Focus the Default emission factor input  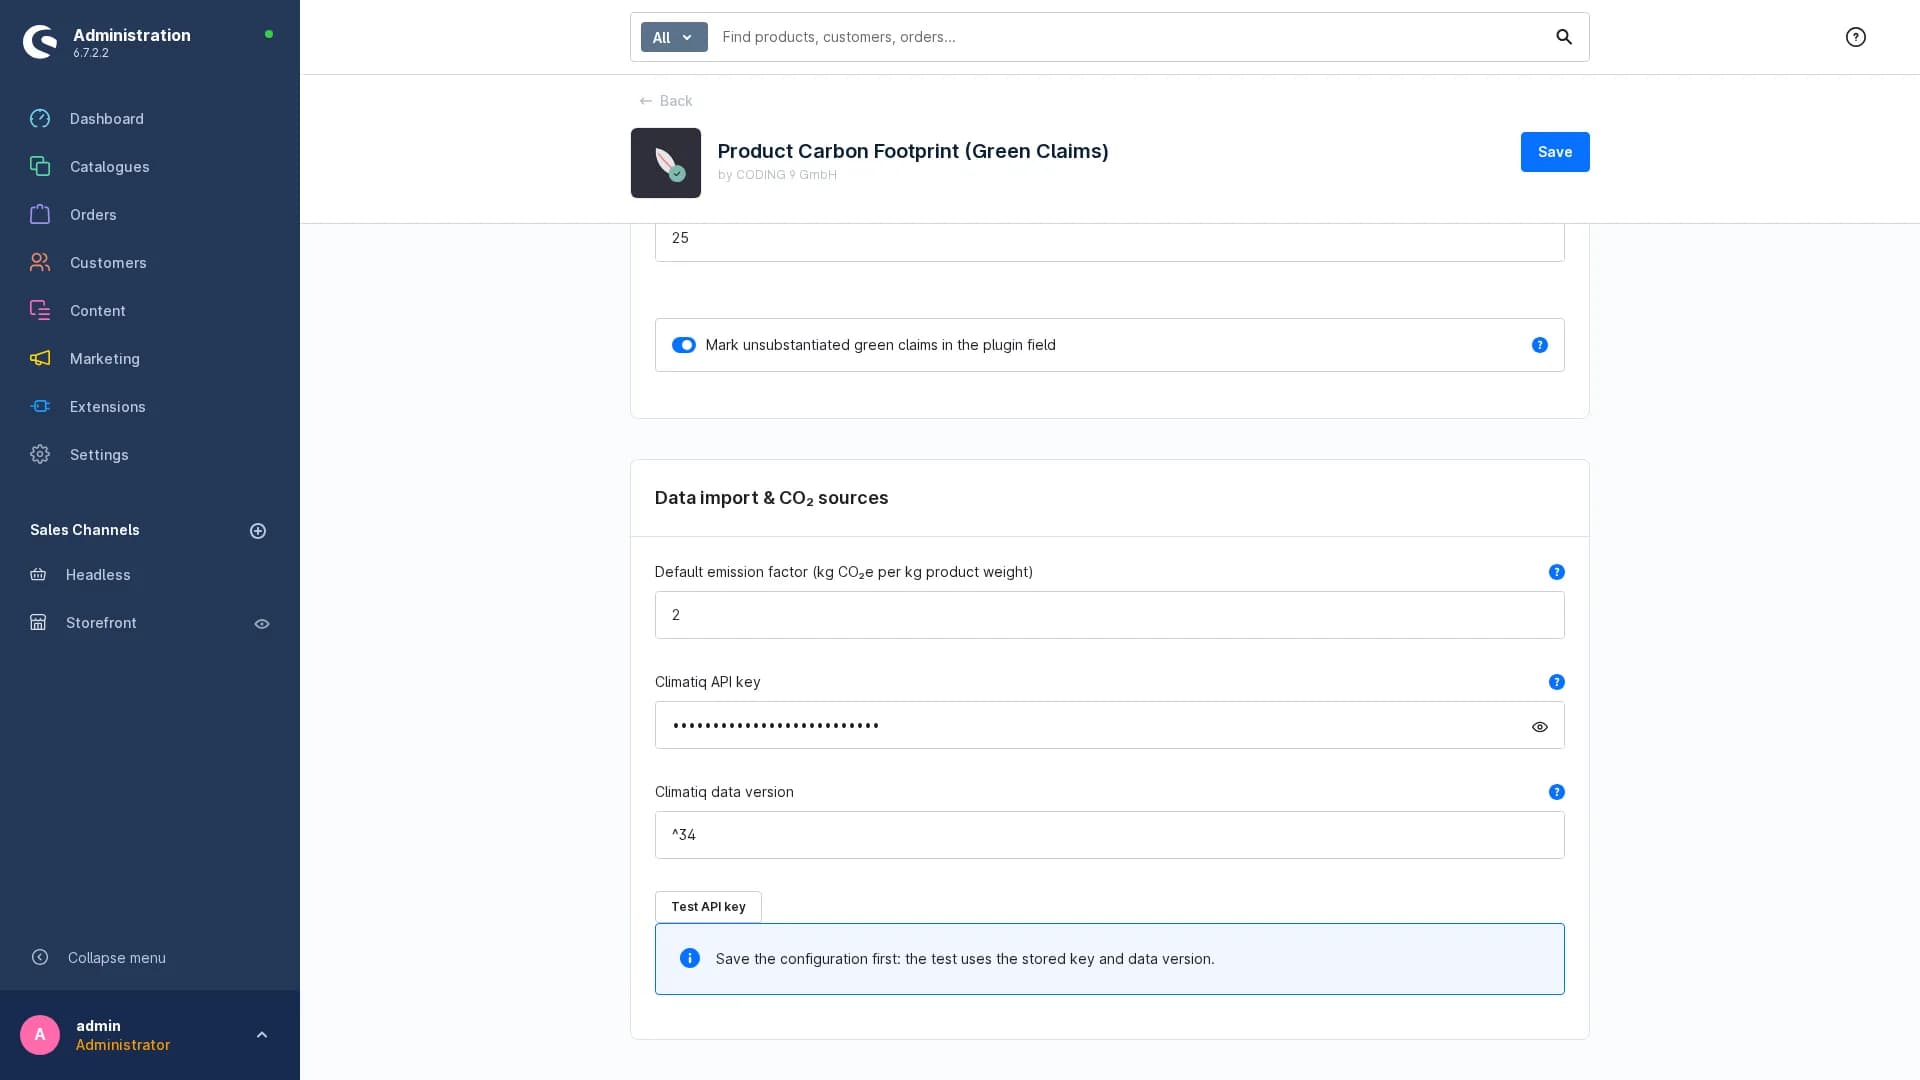pyautogui.click(x=1110, y=615)
